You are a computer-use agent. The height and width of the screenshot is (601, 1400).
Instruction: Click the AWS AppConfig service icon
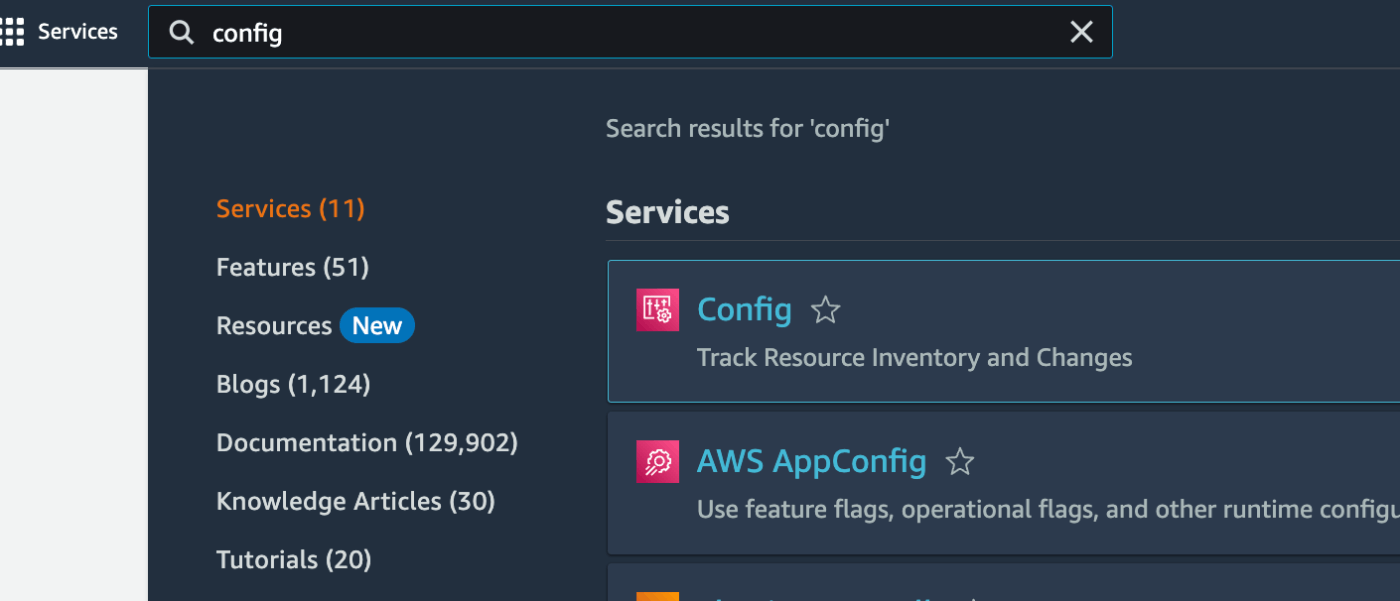(x=657, y=461)
